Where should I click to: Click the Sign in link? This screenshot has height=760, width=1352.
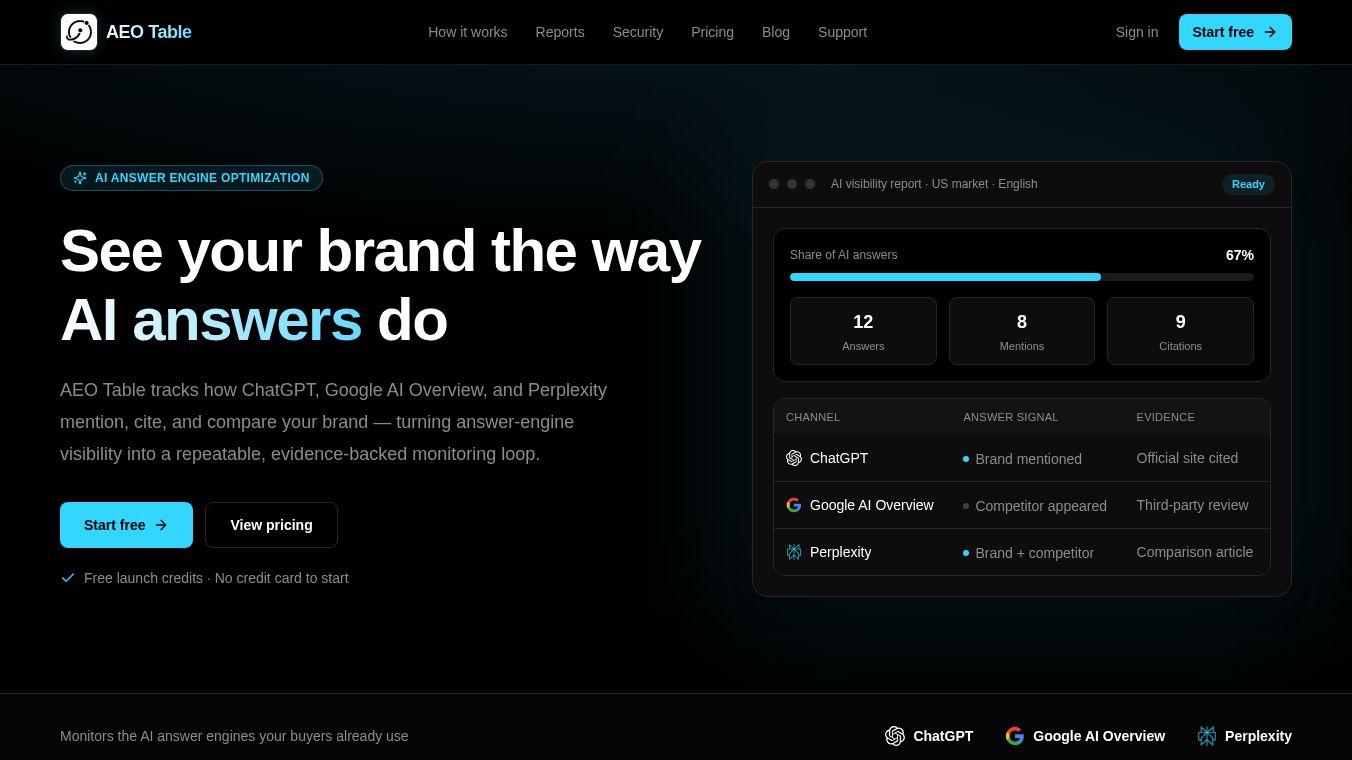(1137, 32)
